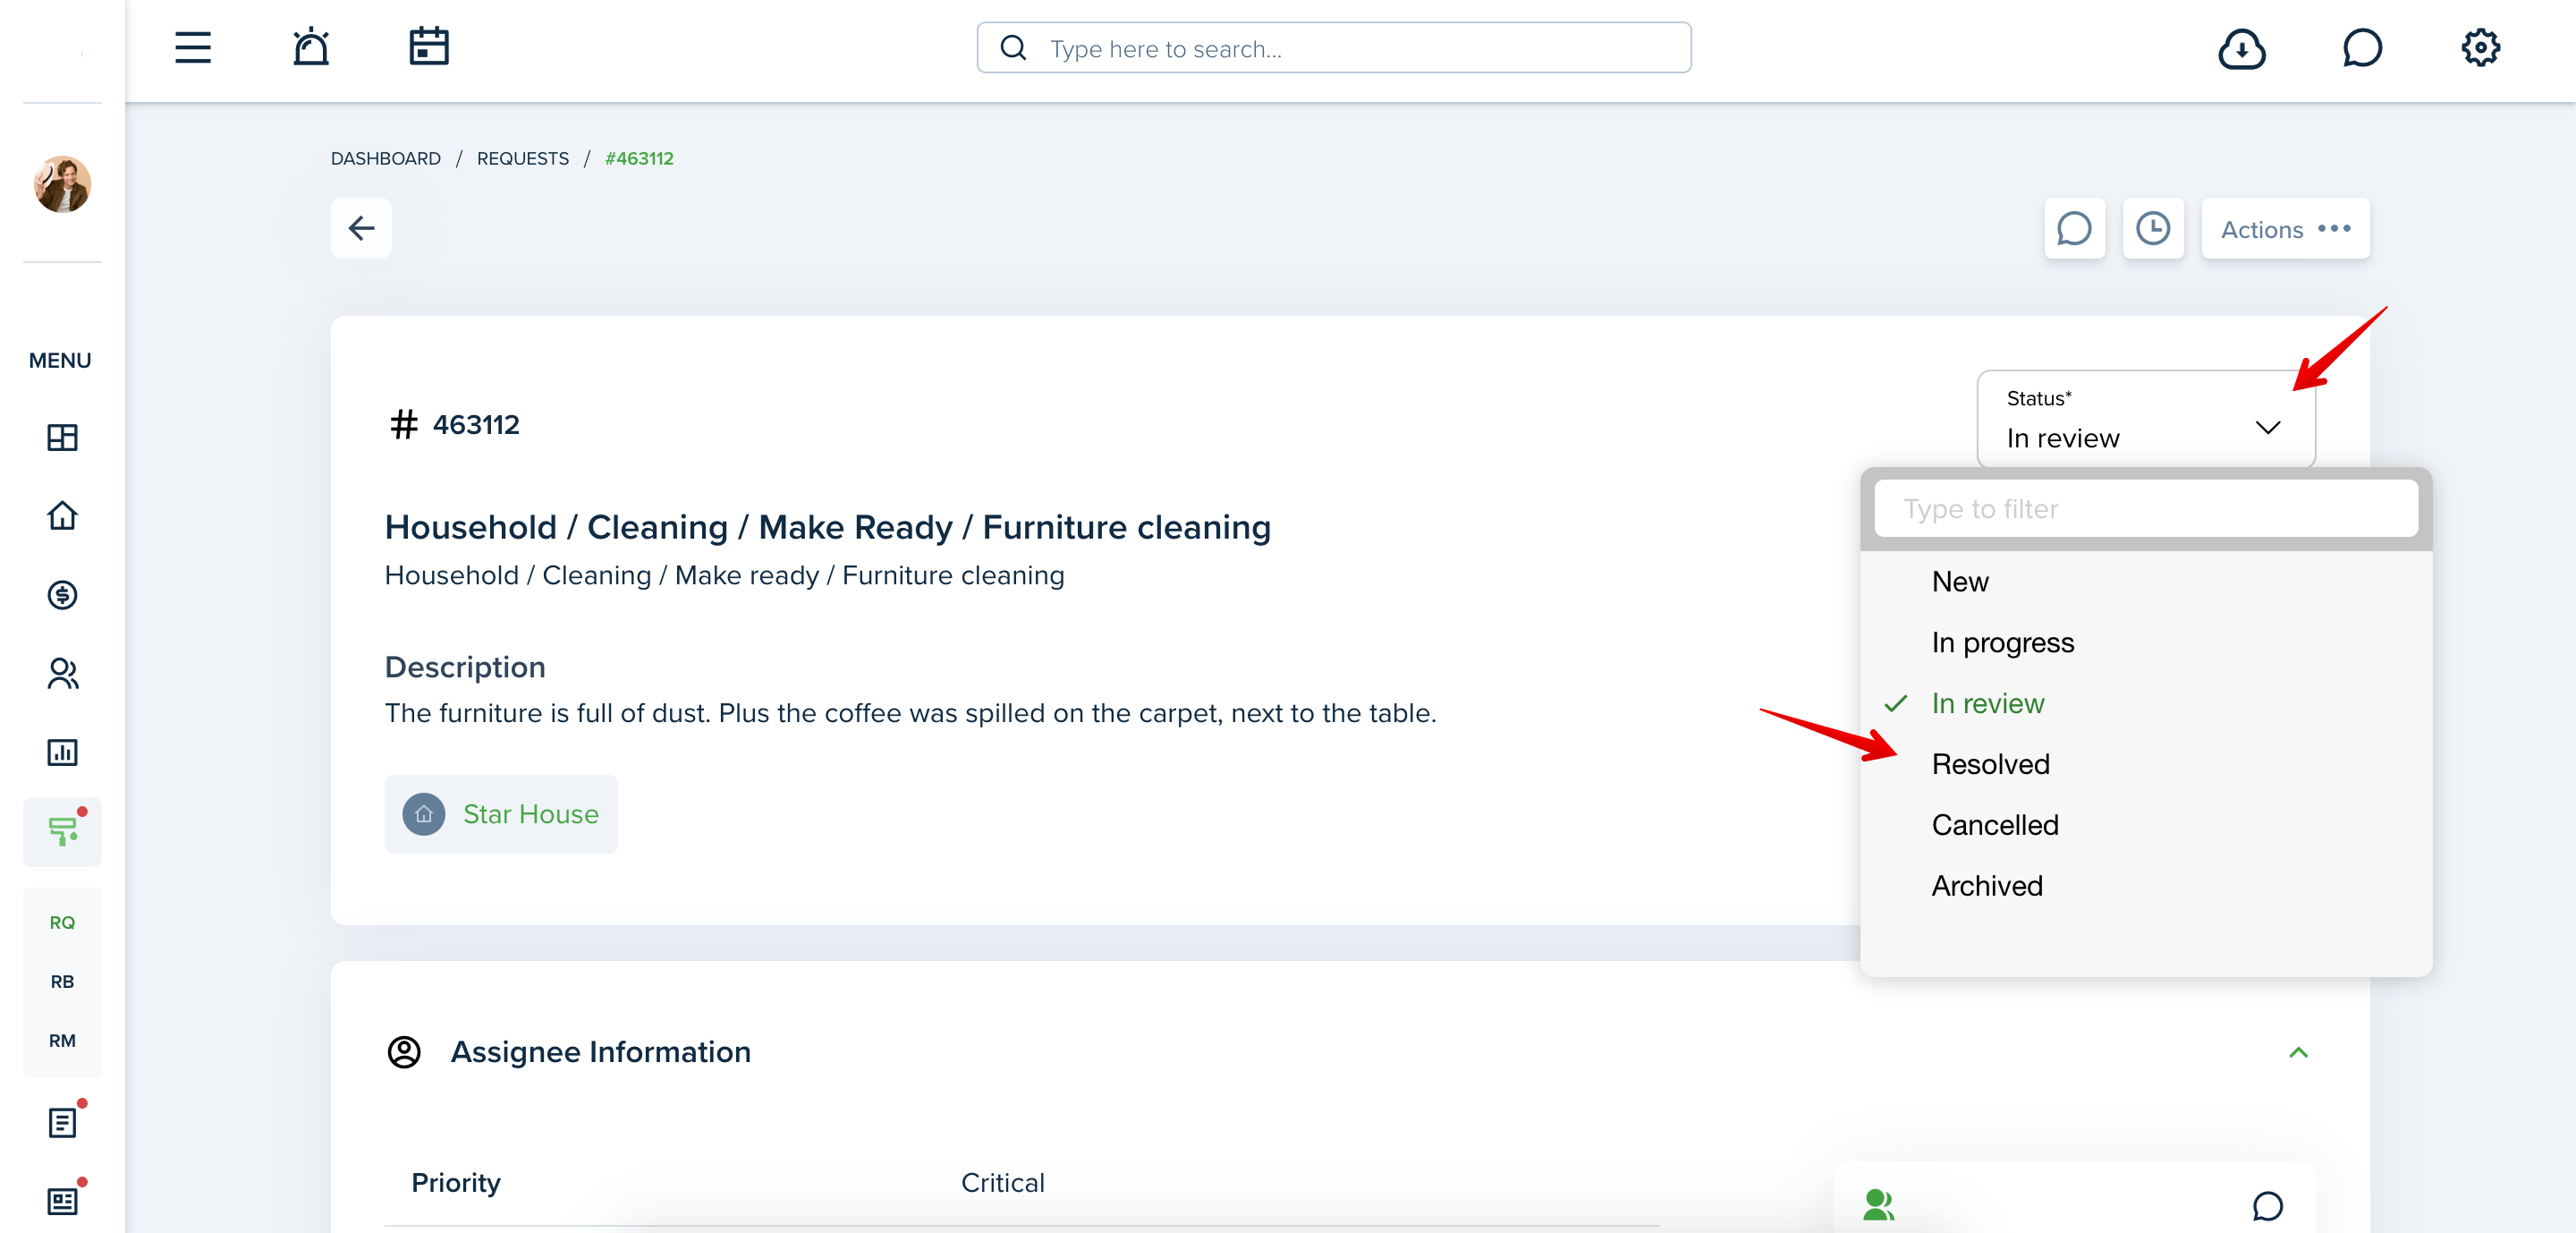This screenshot has height=1233, width=2576.
Task: Select the RQ submenu item
Action: click(62, 922)
